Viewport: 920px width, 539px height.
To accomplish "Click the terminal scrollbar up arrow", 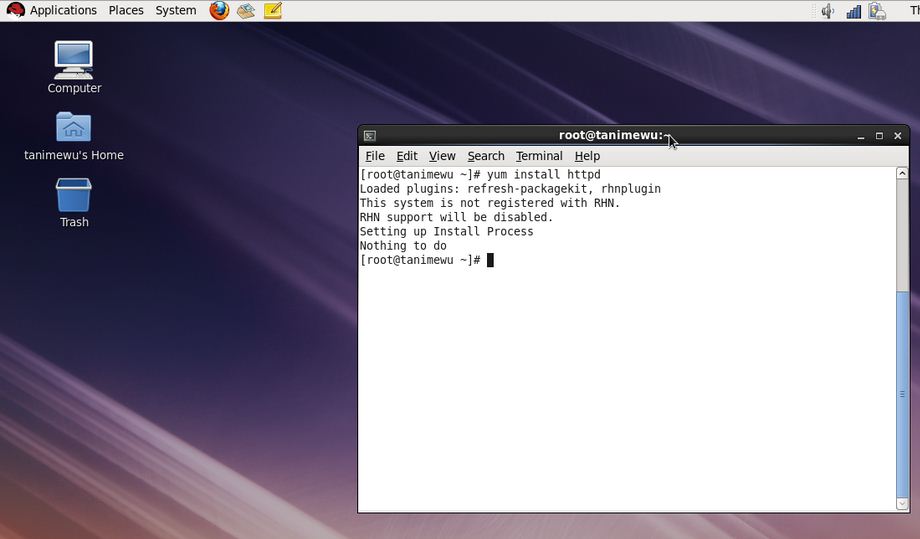I will [902, 173].
